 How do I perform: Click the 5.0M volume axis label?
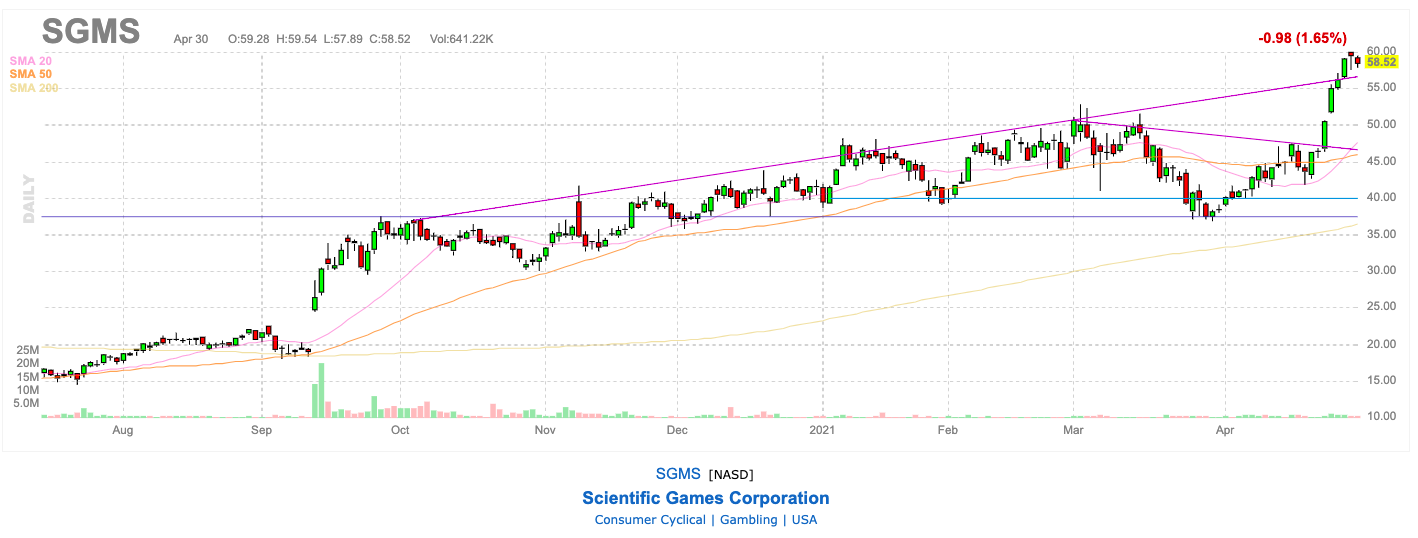click(x=26, y=402)
